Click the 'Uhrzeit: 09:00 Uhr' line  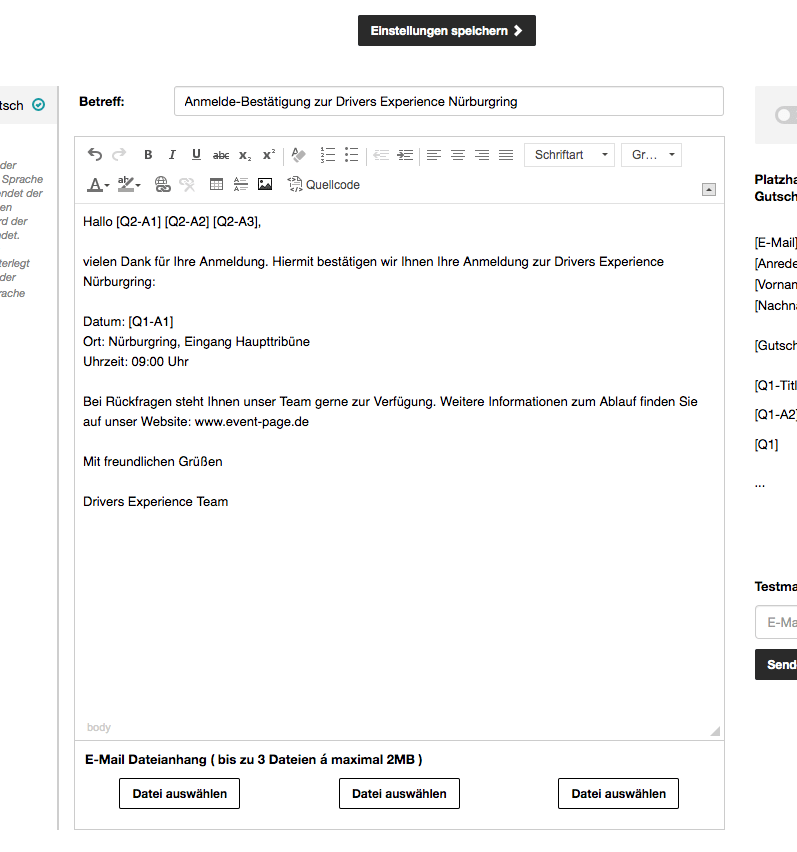pos(136,362)
